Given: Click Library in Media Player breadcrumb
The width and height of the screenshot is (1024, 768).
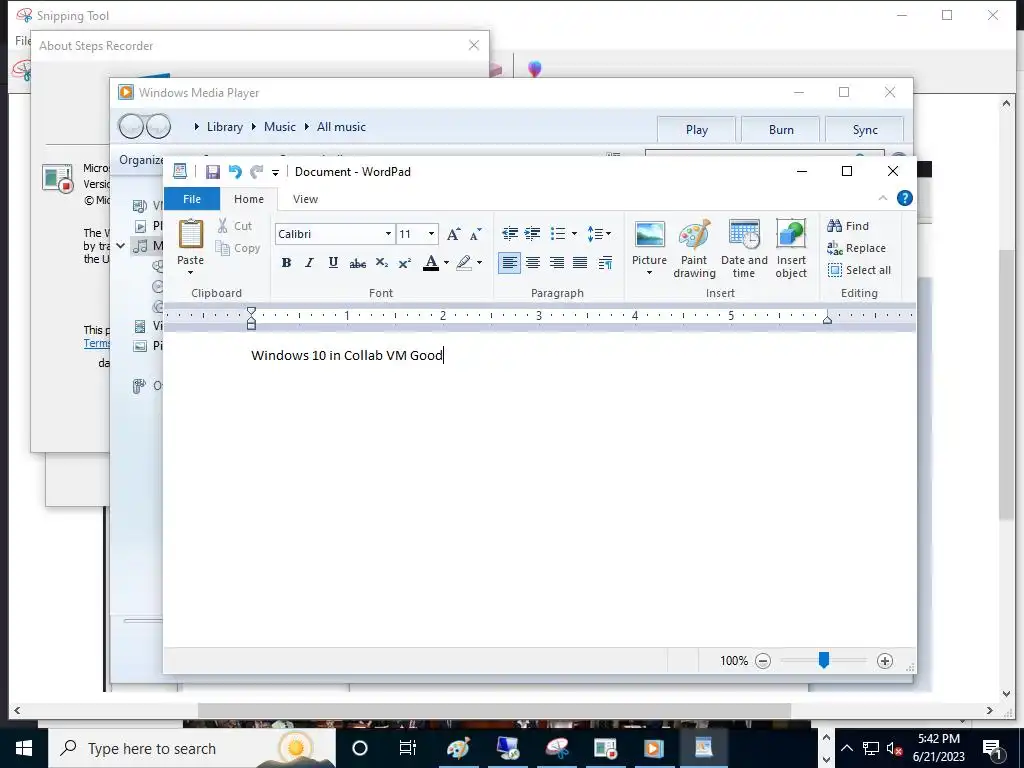Looking at the screenshot, I should point(225,127).
